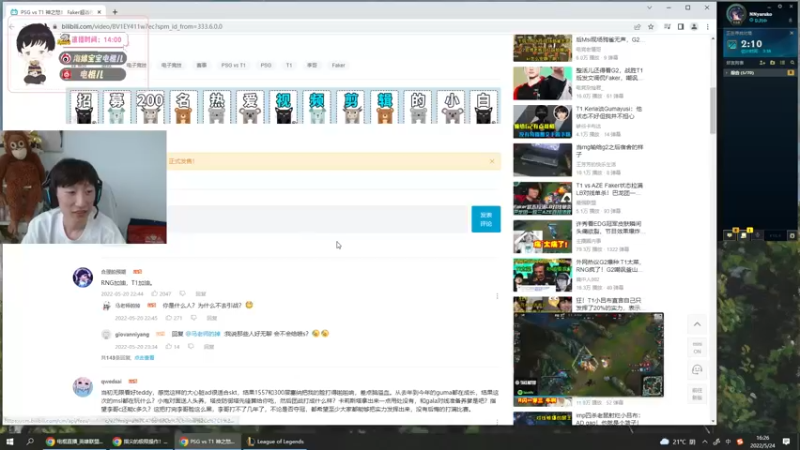Select the T1 video tag
800x450 pixels.
click(x=289, y=65)
